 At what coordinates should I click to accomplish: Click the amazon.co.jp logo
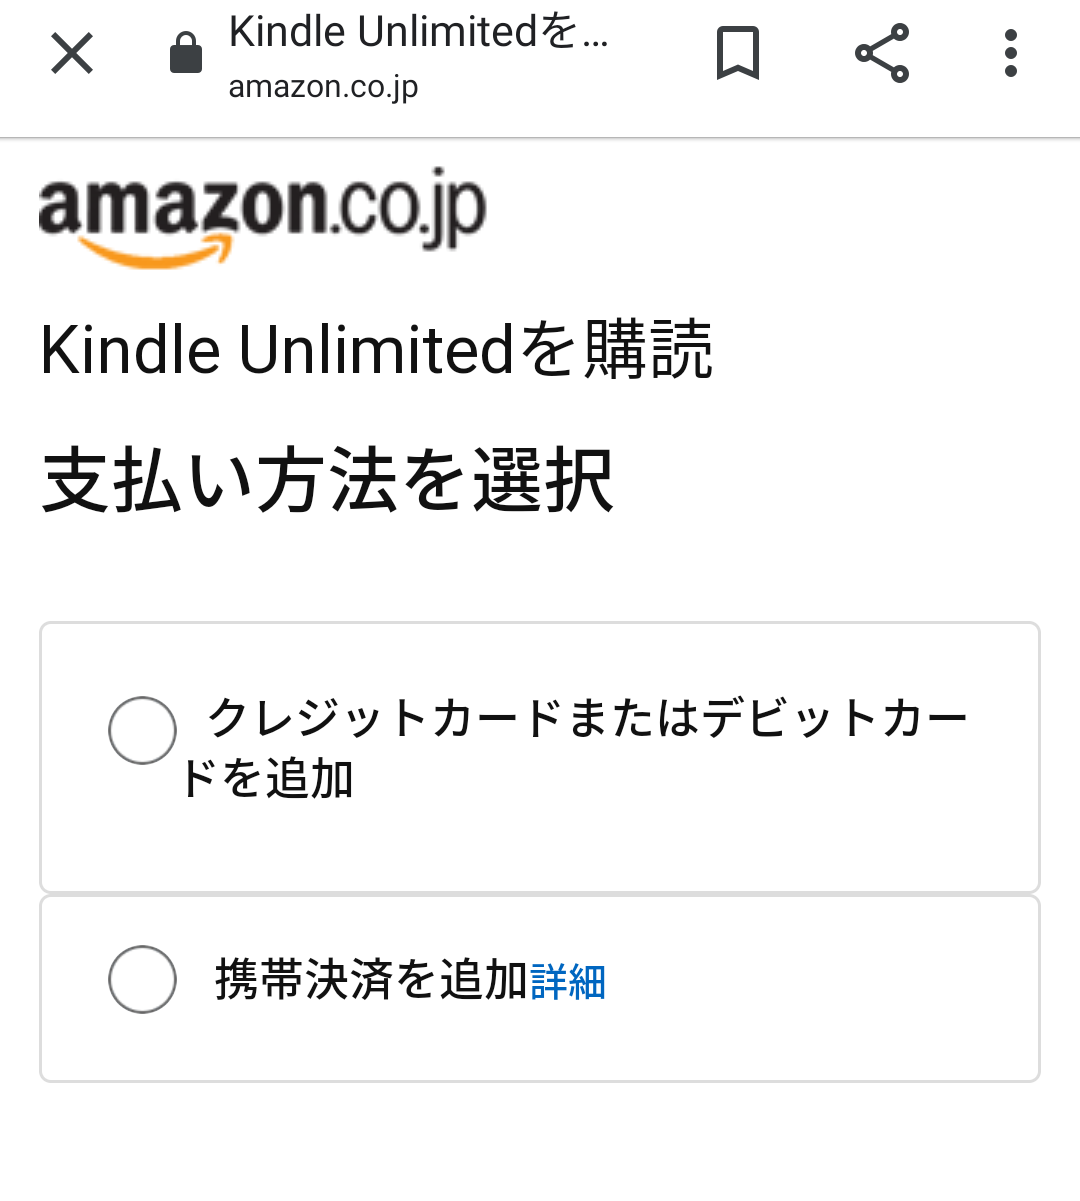click(262, 216)
